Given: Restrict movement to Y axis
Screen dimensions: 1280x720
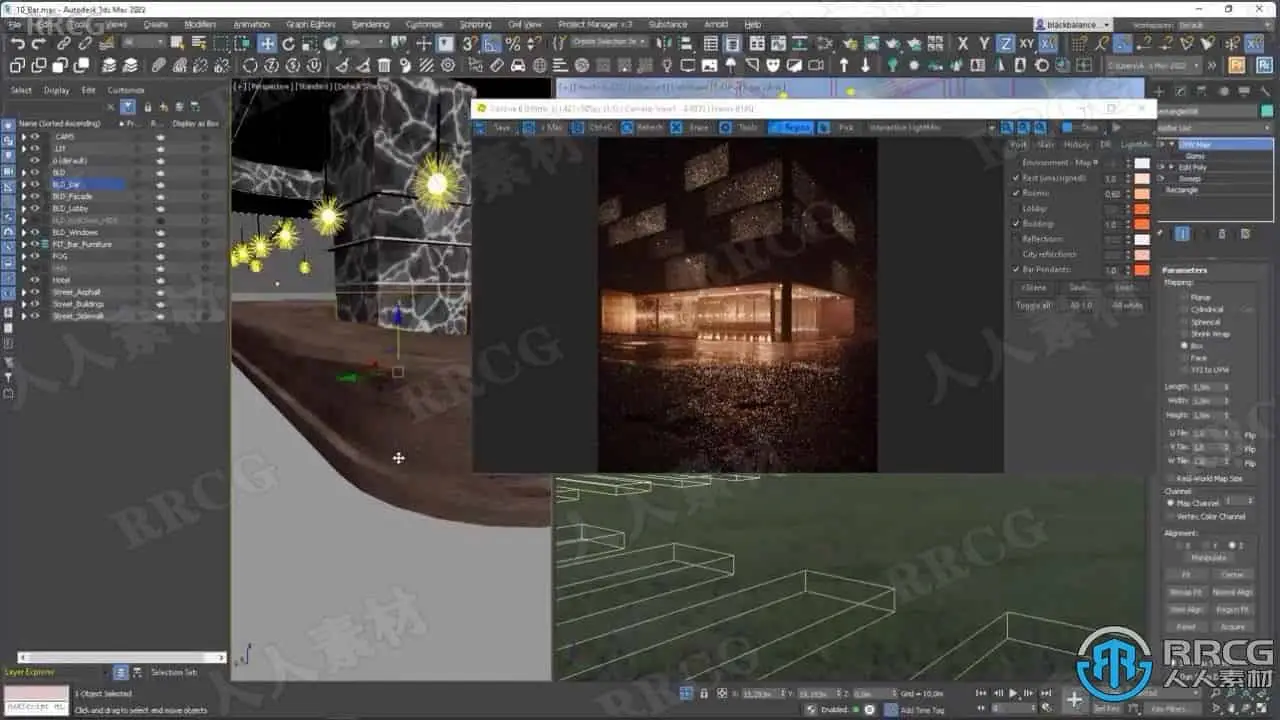Looking at the screenshot, I should tap(984, 43).
